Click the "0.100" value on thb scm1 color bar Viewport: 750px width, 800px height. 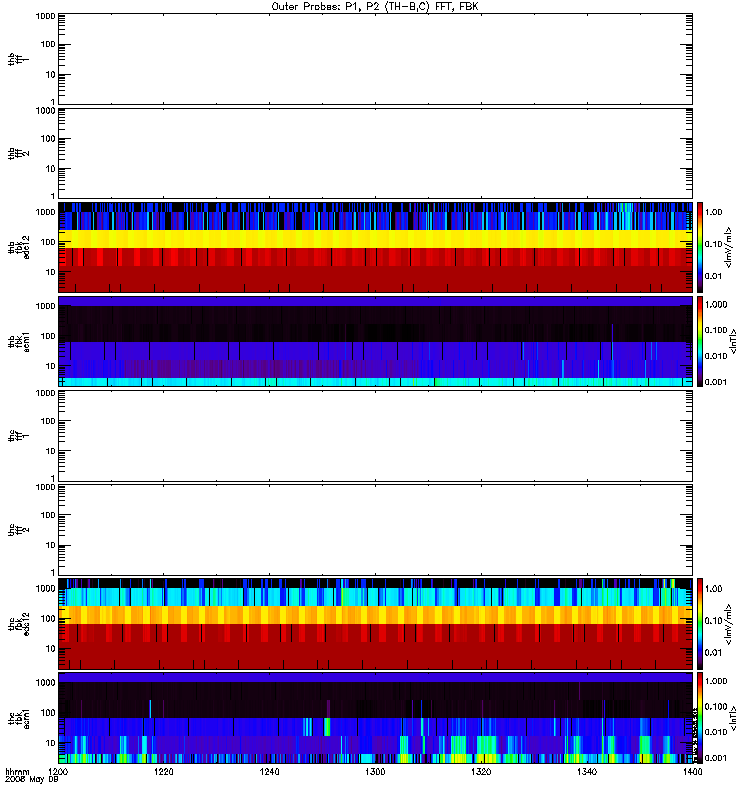[x=716, y=330]
